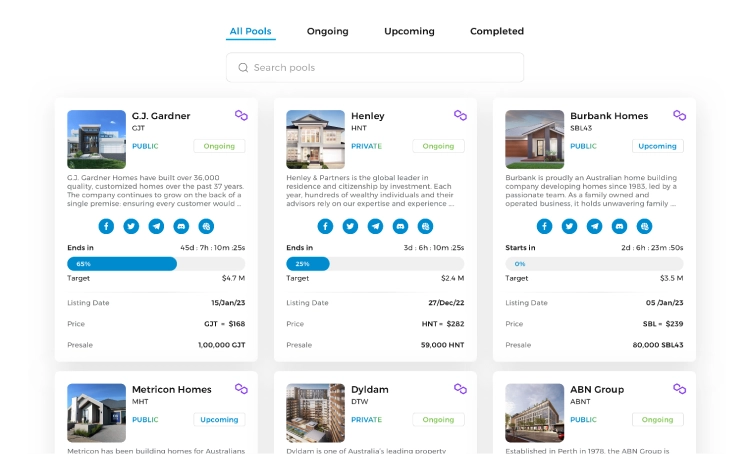Open website globe icon on G.J. Gardner card

[x=206, y=226]
